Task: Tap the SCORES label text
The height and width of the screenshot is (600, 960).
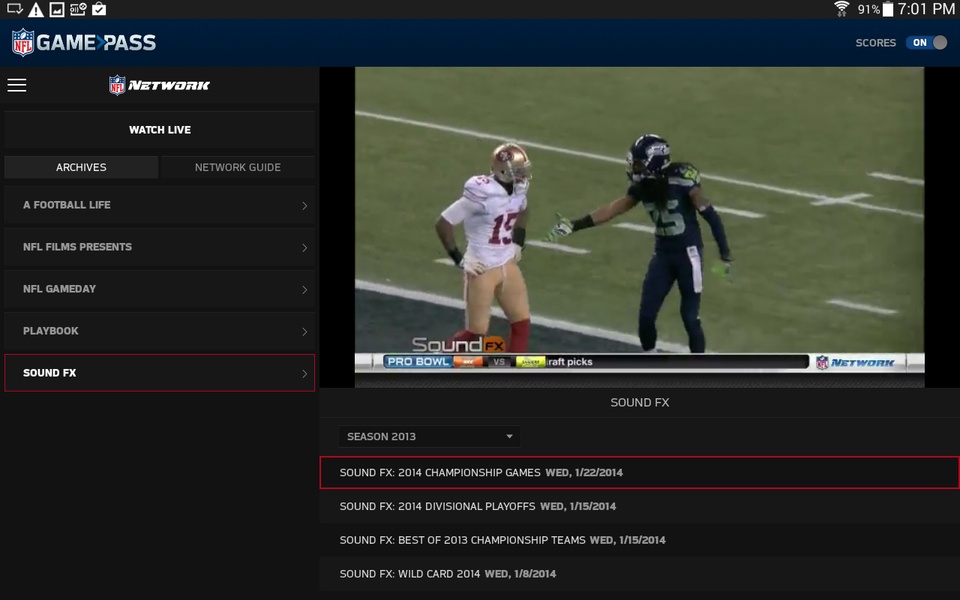Action: point(876,43)
